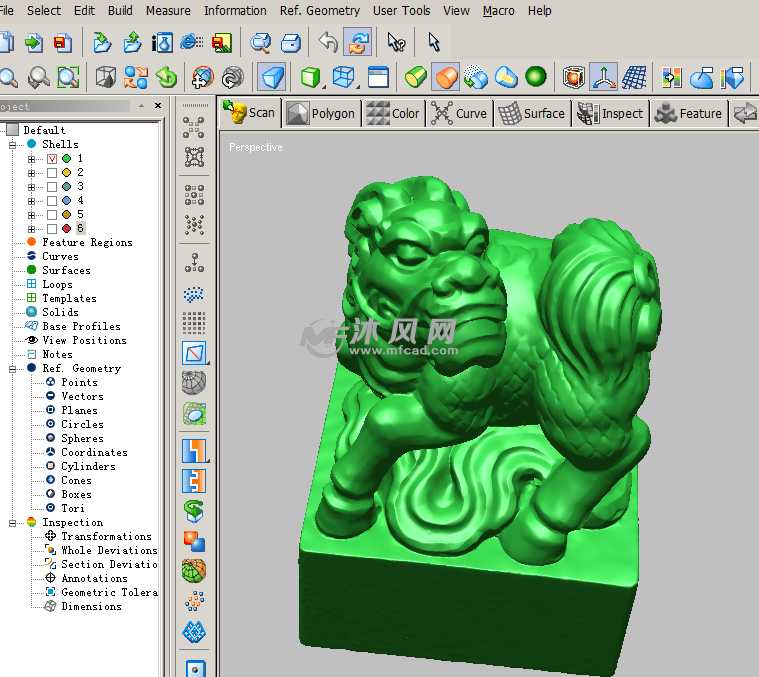Select the Feature Regions tree item
759x677 pixels.
tap(87, 243)
